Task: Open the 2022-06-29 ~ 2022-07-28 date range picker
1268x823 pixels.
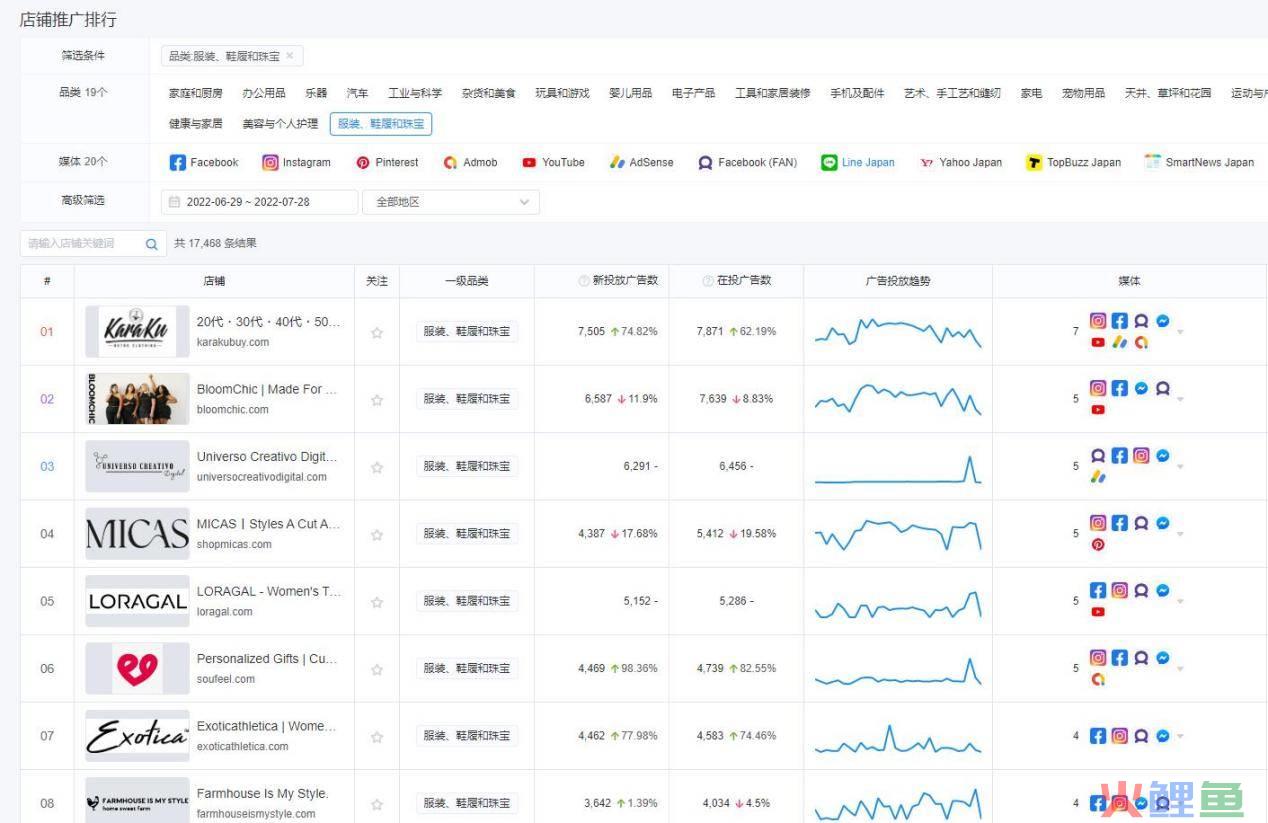Action: (259, 202)
